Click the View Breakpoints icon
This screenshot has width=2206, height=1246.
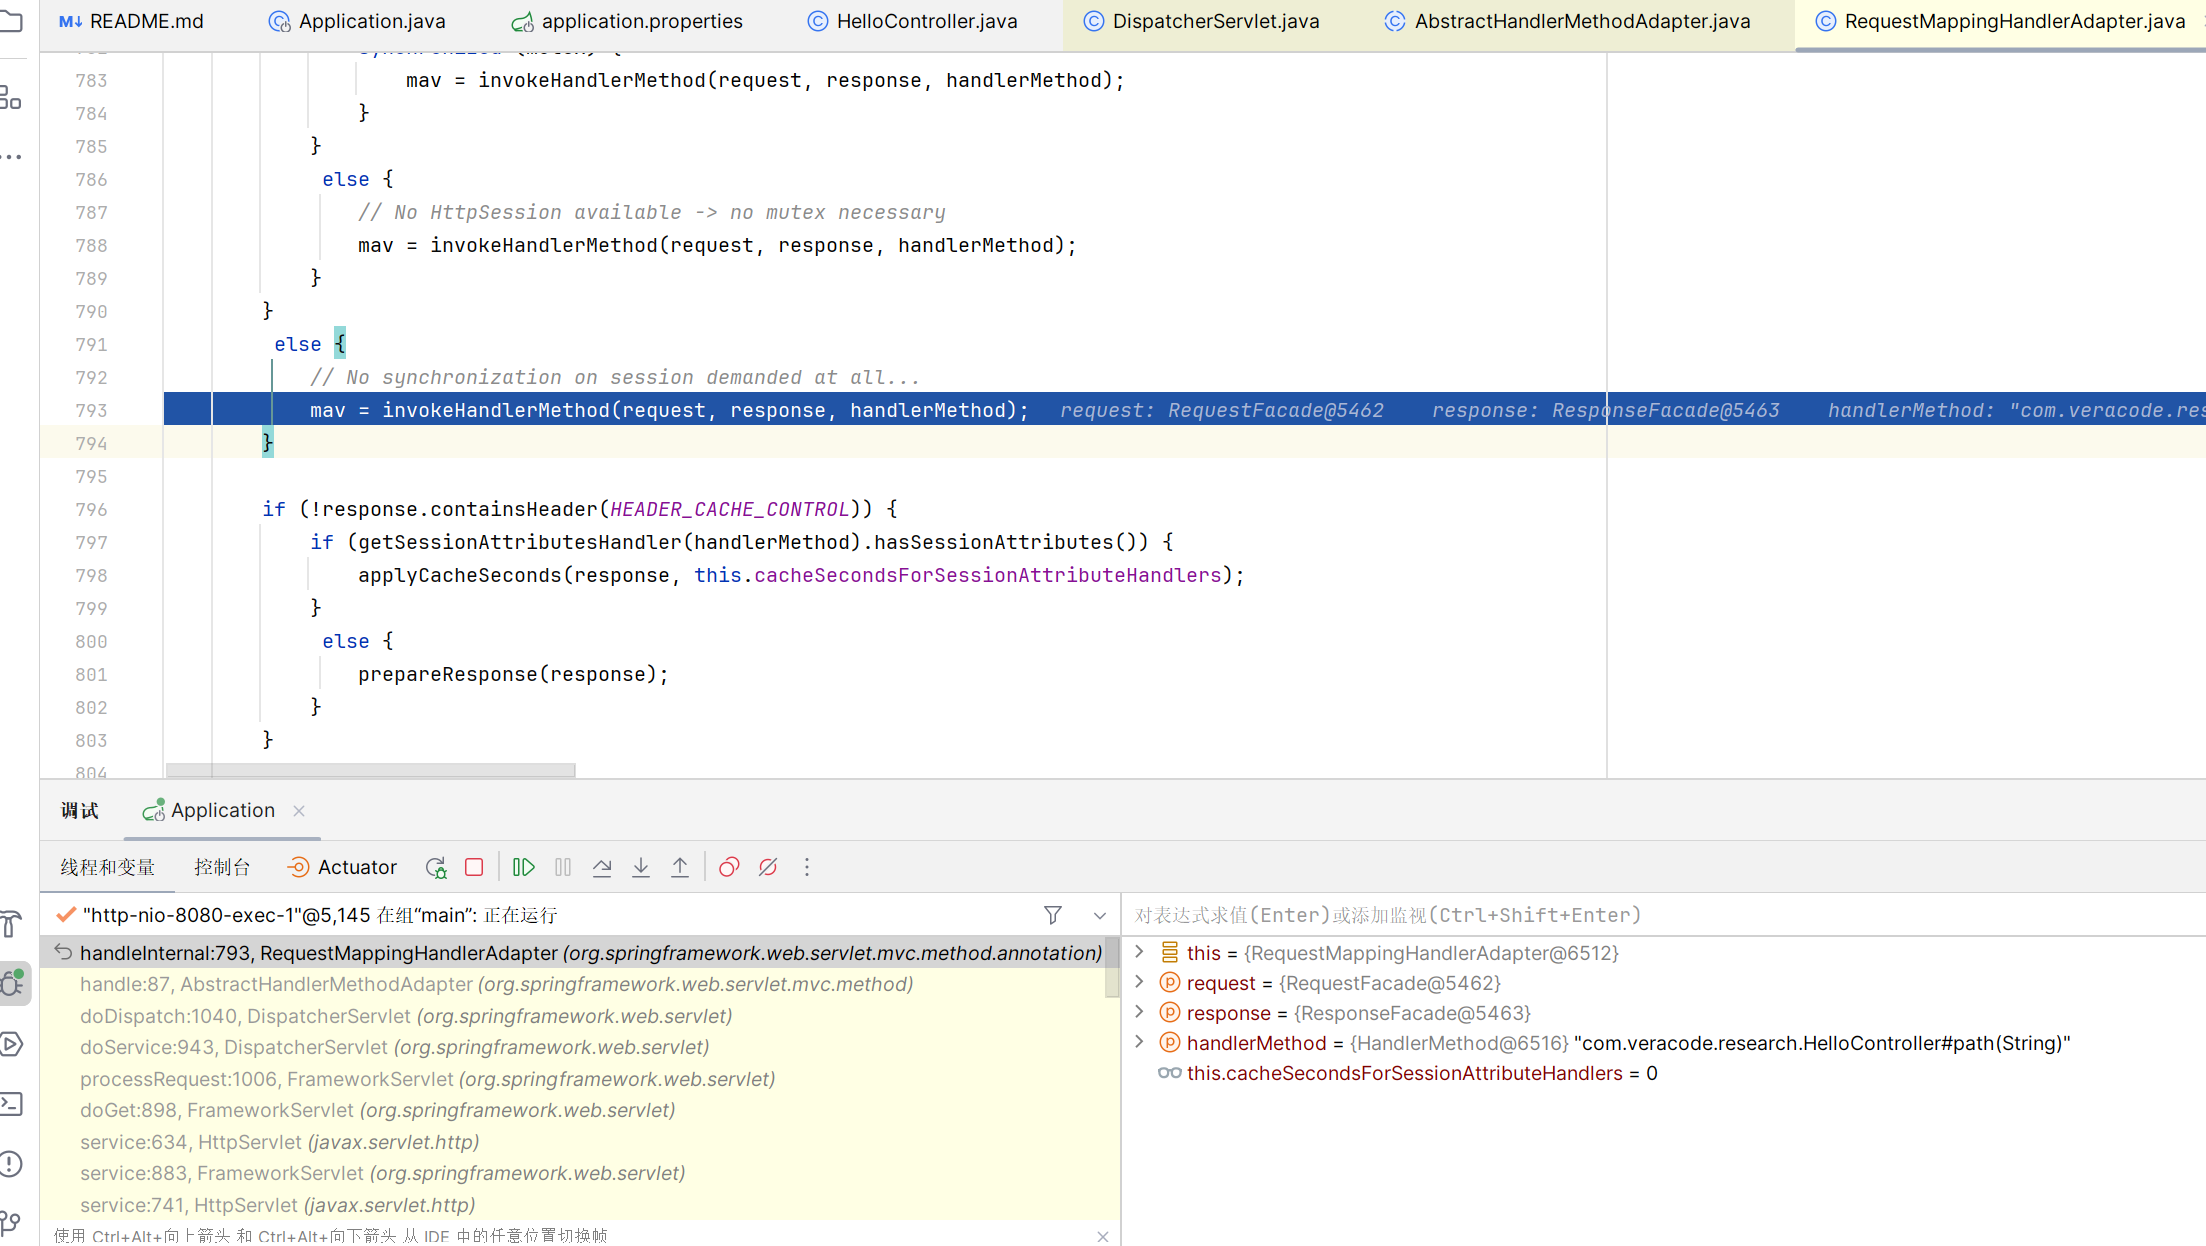pyautogui.click(x=729, y=867)
